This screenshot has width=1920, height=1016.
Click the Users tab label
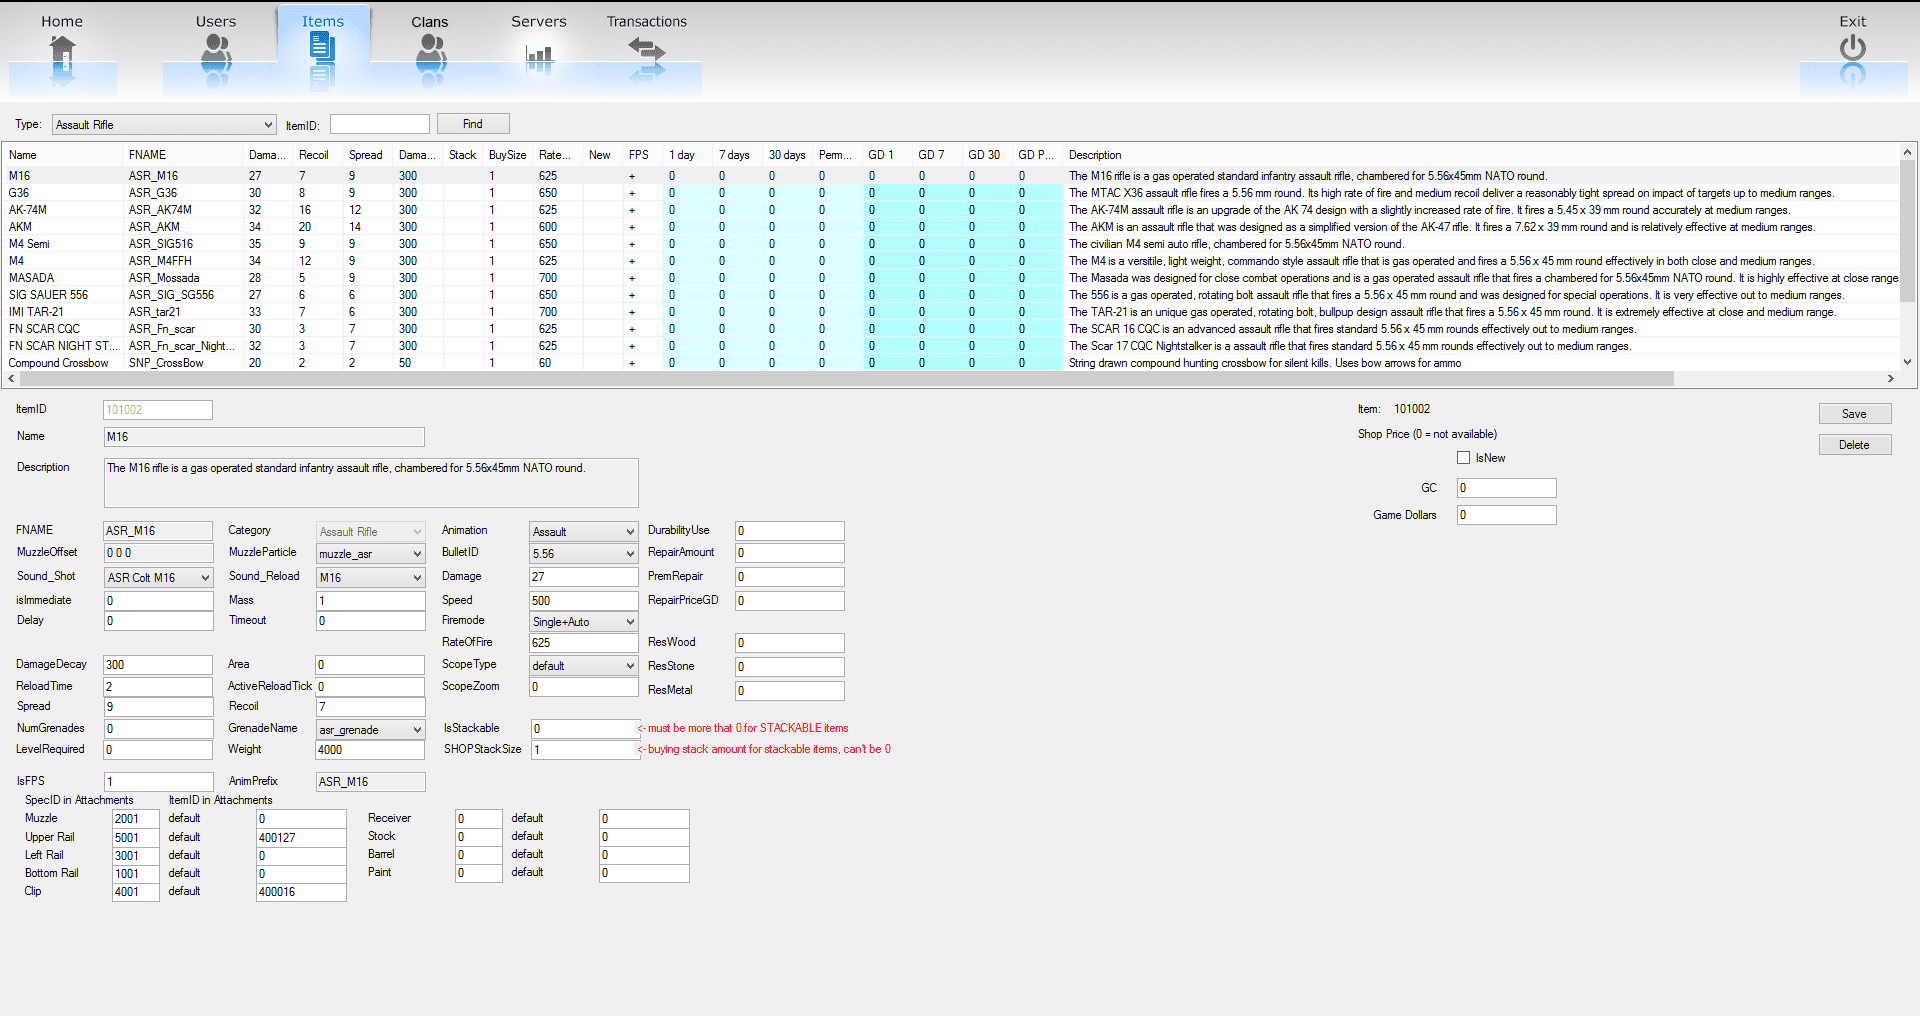click(216, 21)
